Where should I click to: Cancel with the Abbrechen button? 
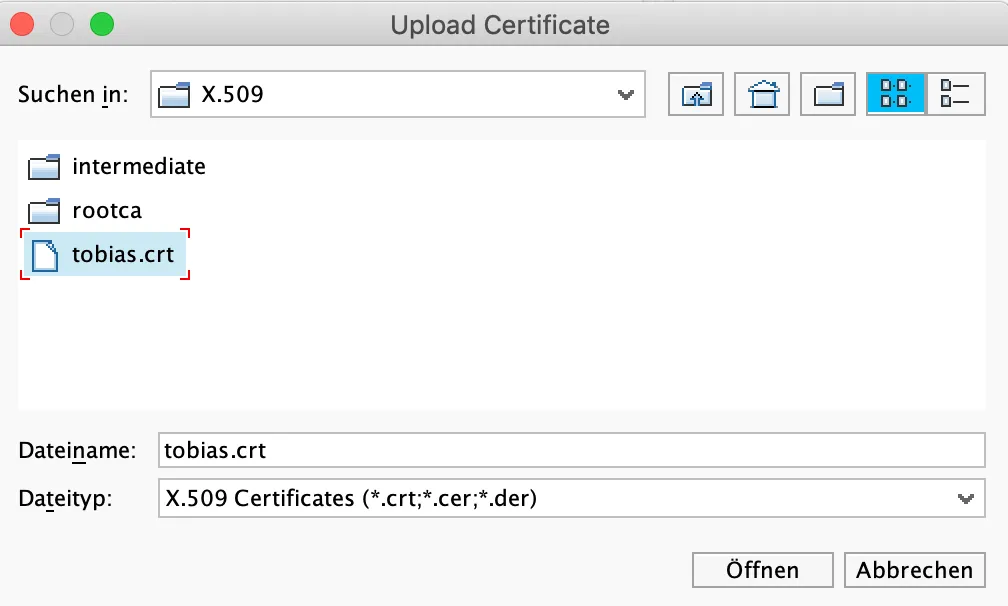point(914,570)
